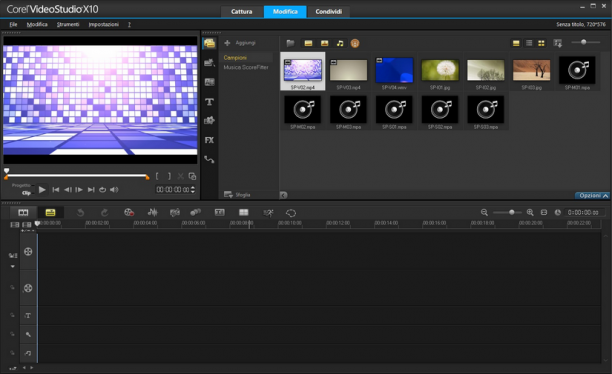Open the Instant Project templates icon
The width and height of the screenshot is (612, 374).
[x=209, y=62]
